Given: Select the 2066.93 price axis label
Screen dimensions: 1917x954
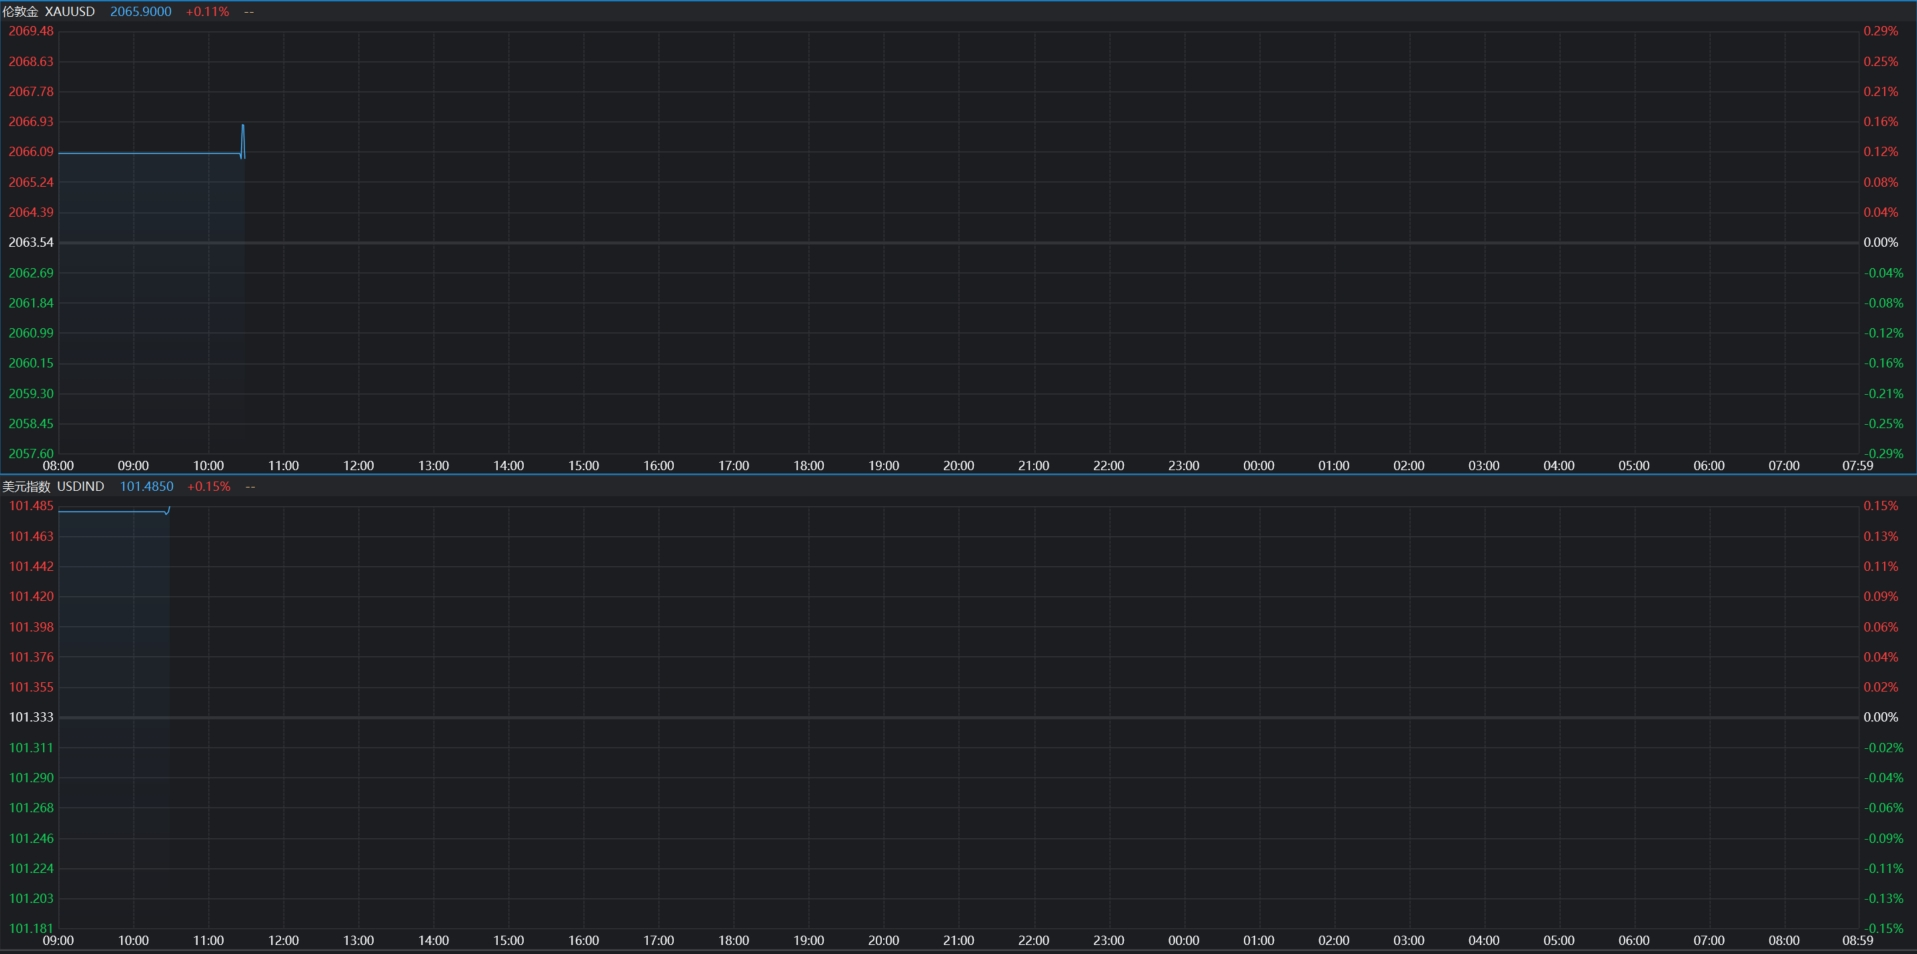Looking at the screenshot, I should click(31, 122).
